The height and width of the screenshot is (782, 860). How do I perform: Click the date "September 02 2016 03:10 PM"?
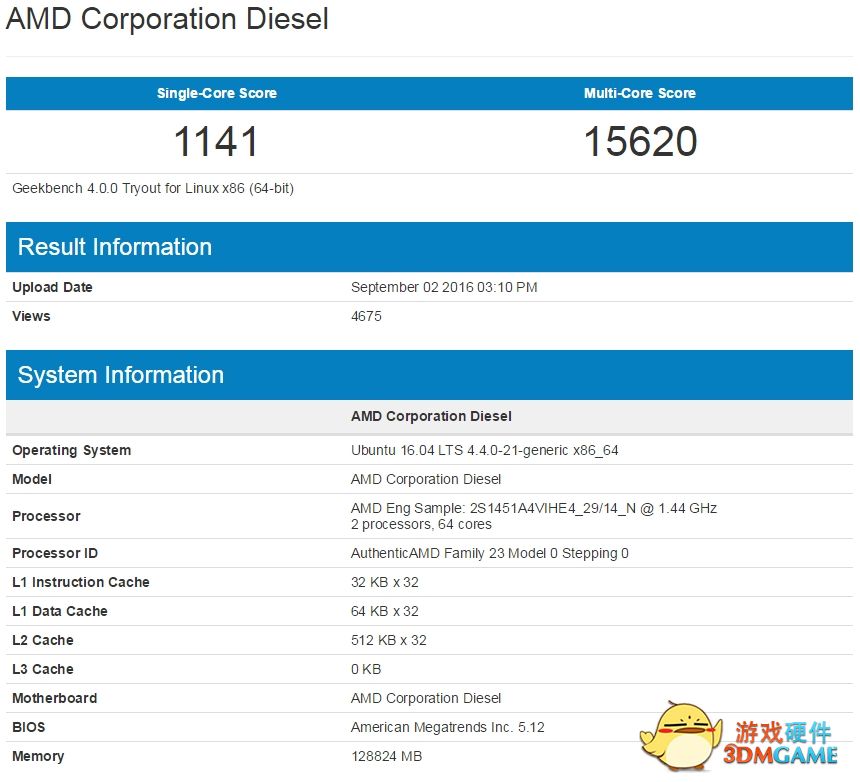click(x=444, y=287)
